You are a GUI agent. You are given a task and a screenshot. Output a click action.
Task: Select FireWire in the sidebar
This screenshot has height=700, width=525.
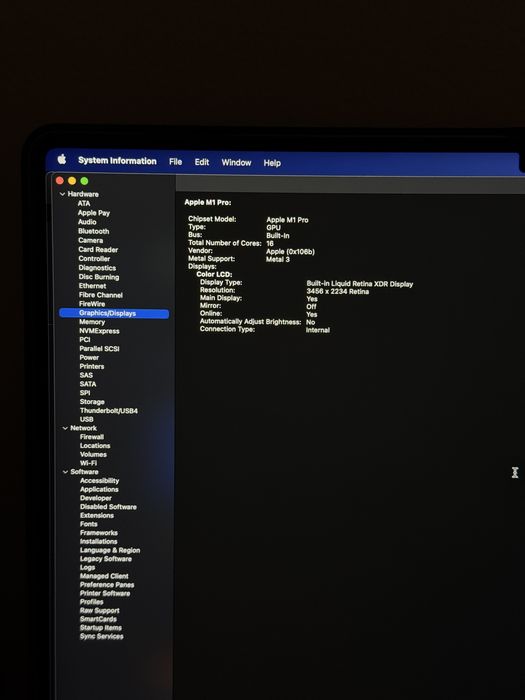coord(92,304)
